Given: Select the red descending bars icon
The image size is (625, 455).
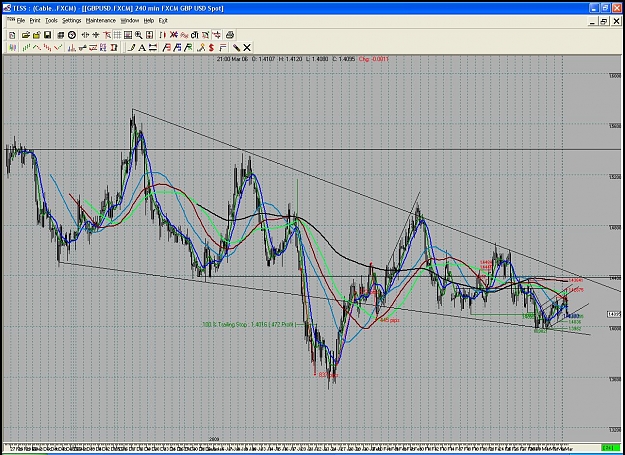Looking at the screenshot, I should [x=47, y=48].
